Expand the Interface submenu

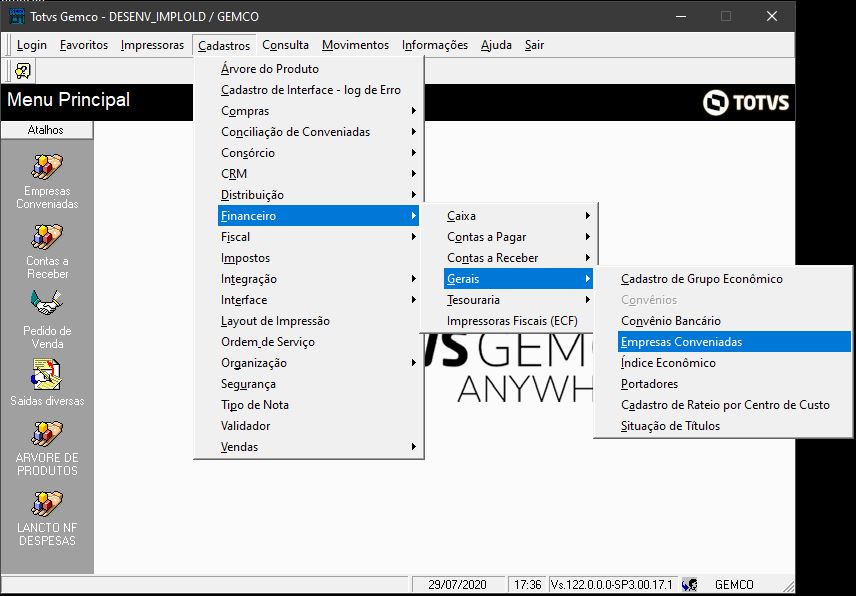click(x=318, y=300)
